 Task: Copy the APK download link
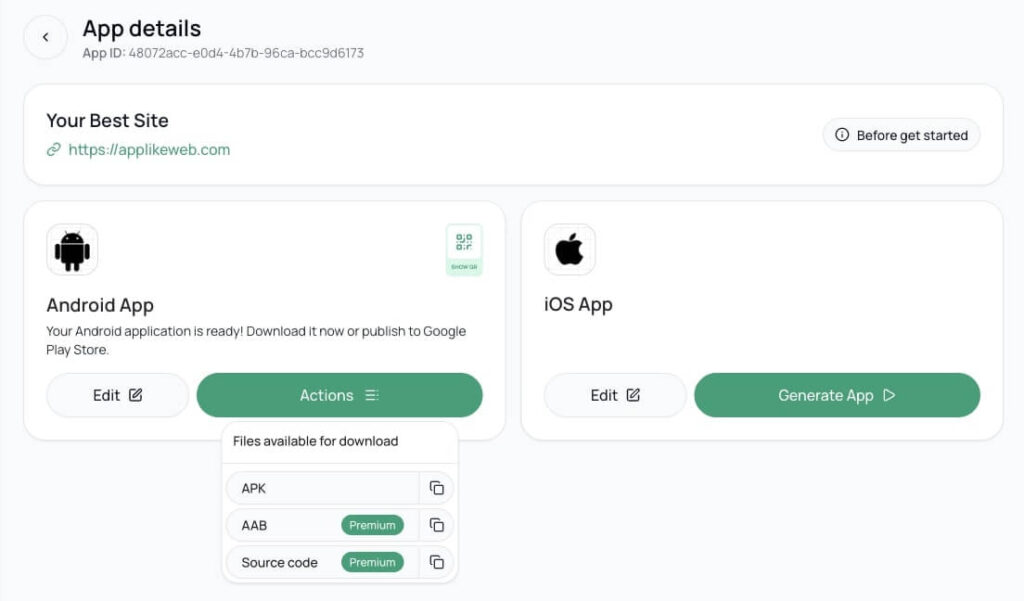(x=436, y=488)
